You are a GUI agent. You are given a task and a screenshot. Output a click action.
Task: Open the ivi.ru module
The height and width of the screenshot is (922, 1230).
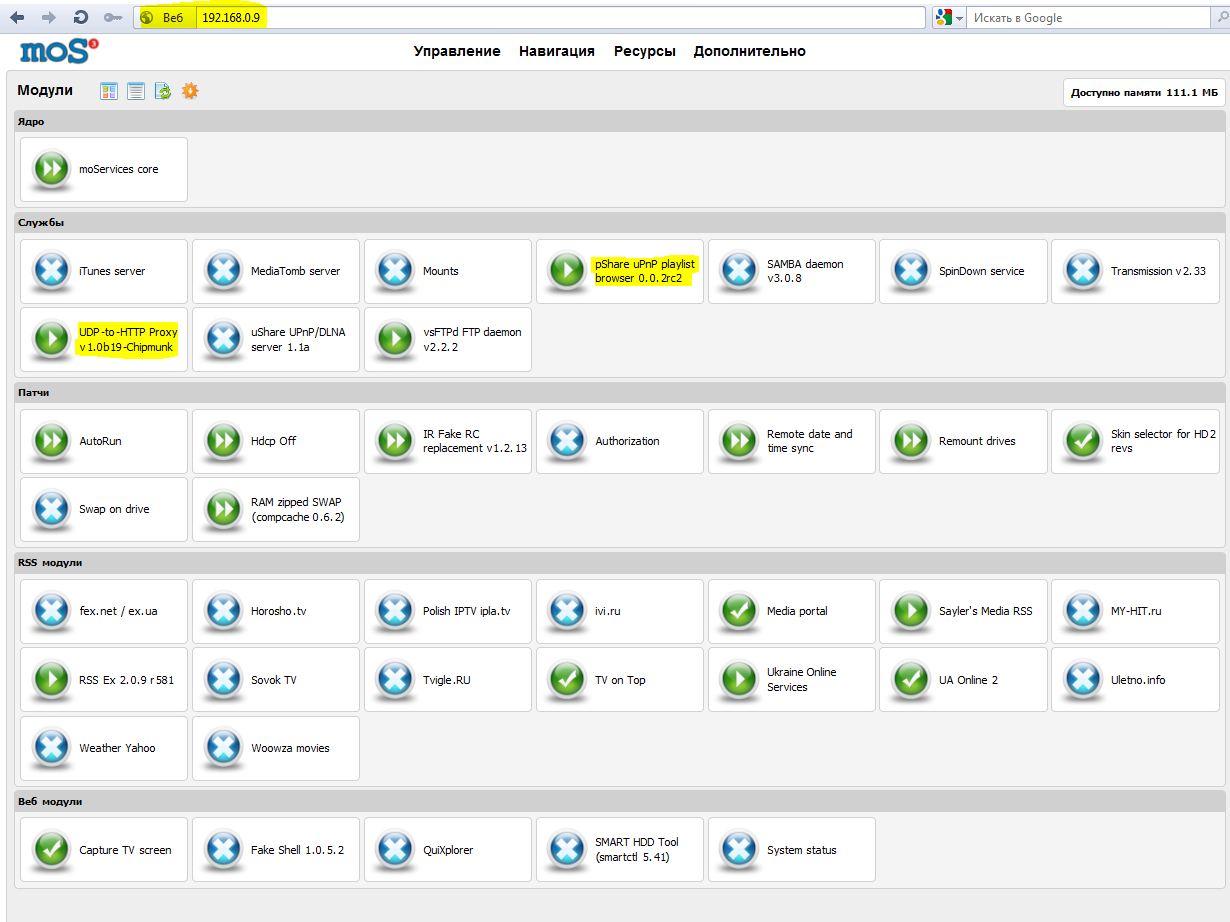click(x=620, y=611)
